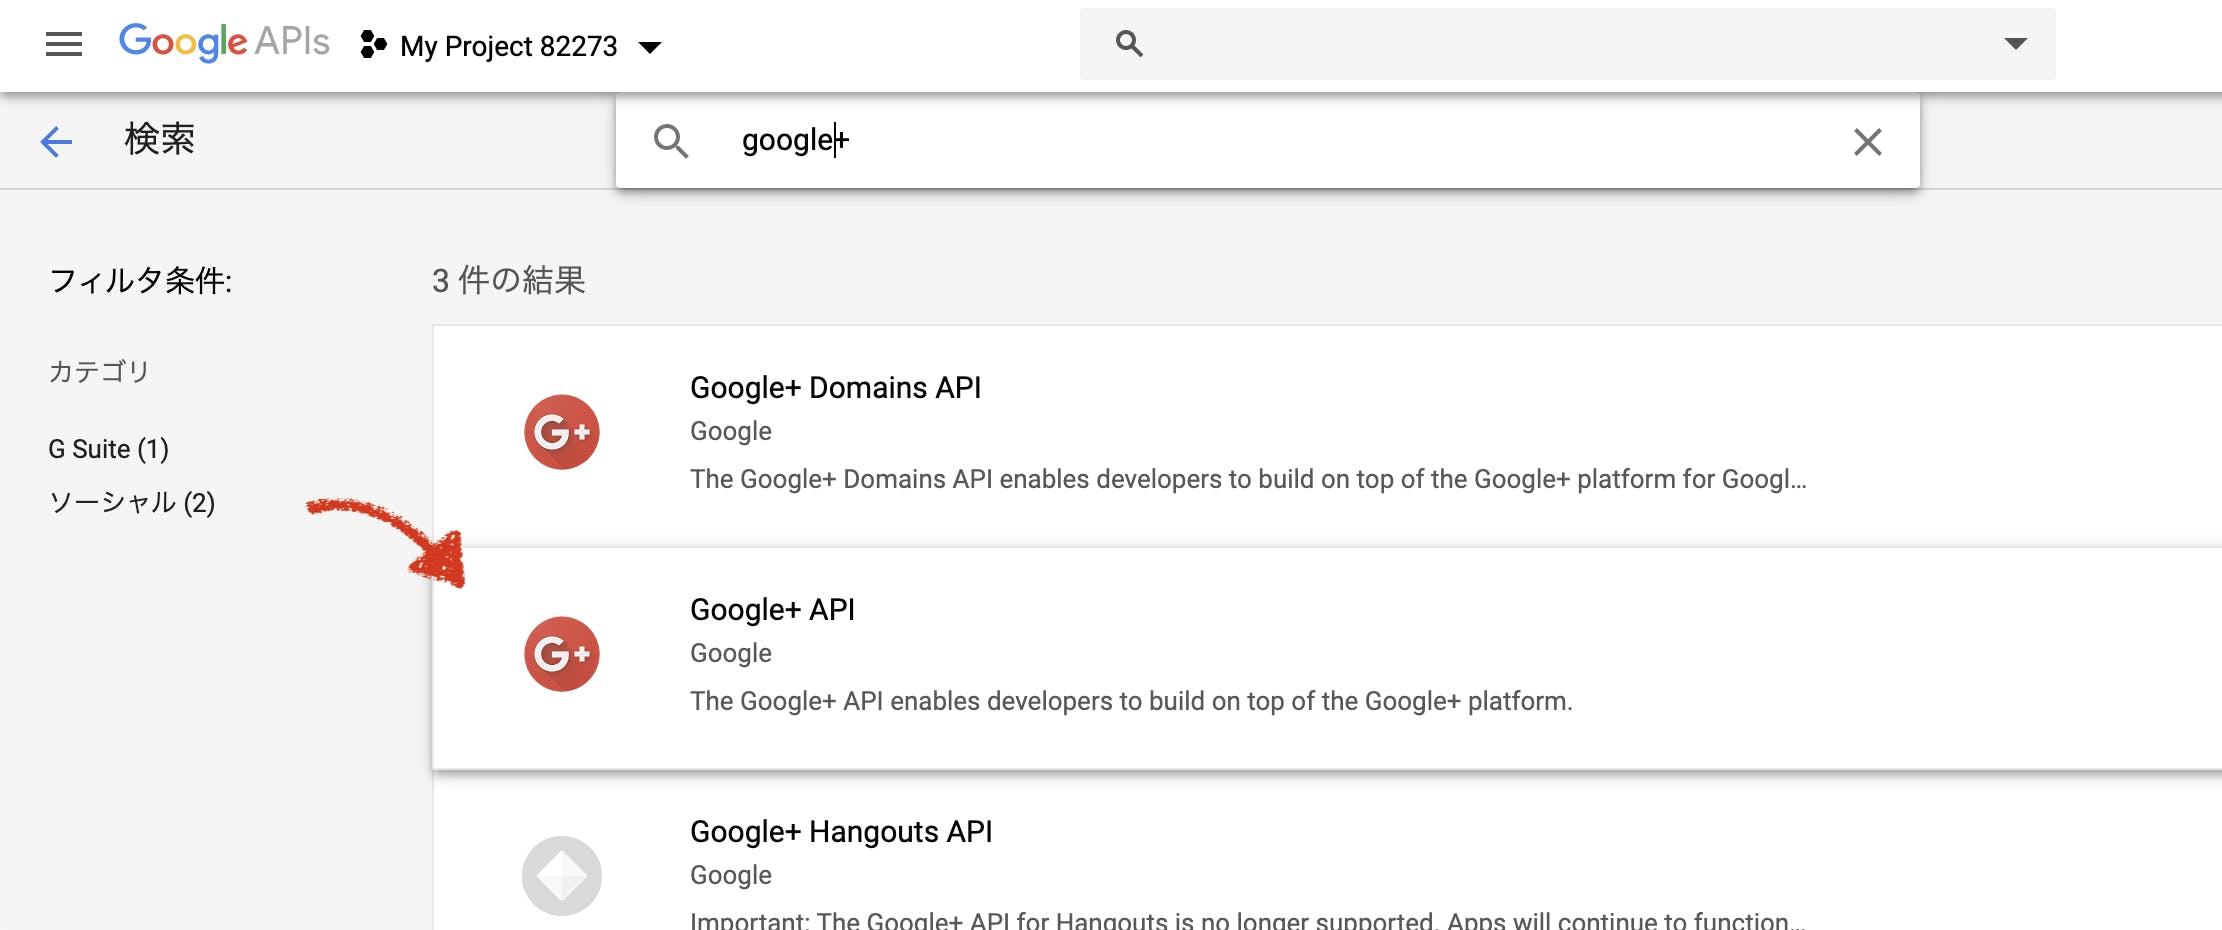Open the Google+ Domains API title
The height and width of the screenshot is (930, 2222).
[835, 387]
